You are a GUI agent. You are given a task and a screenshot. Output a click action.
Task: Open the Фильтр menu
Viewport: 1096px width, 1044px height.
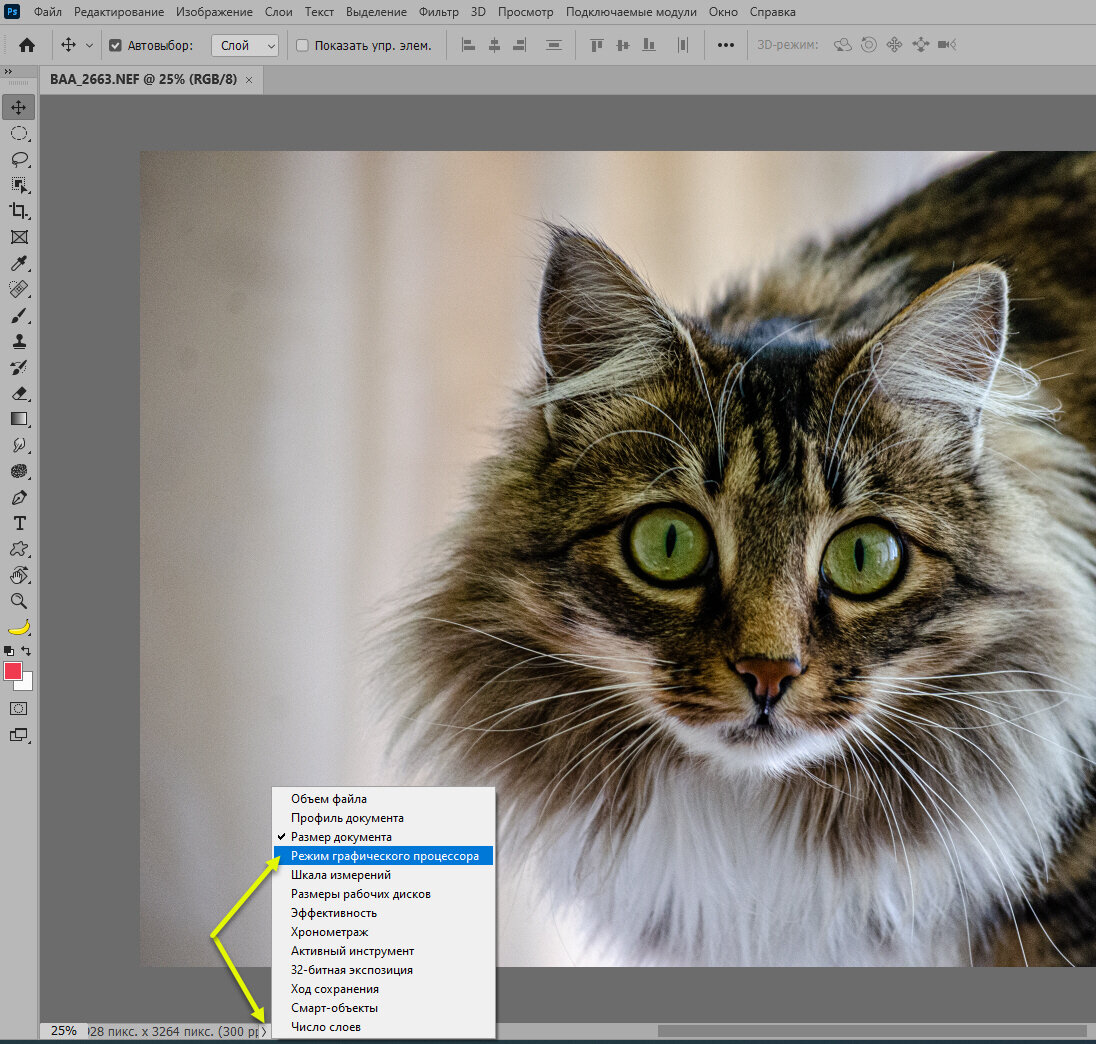point(439,12)
